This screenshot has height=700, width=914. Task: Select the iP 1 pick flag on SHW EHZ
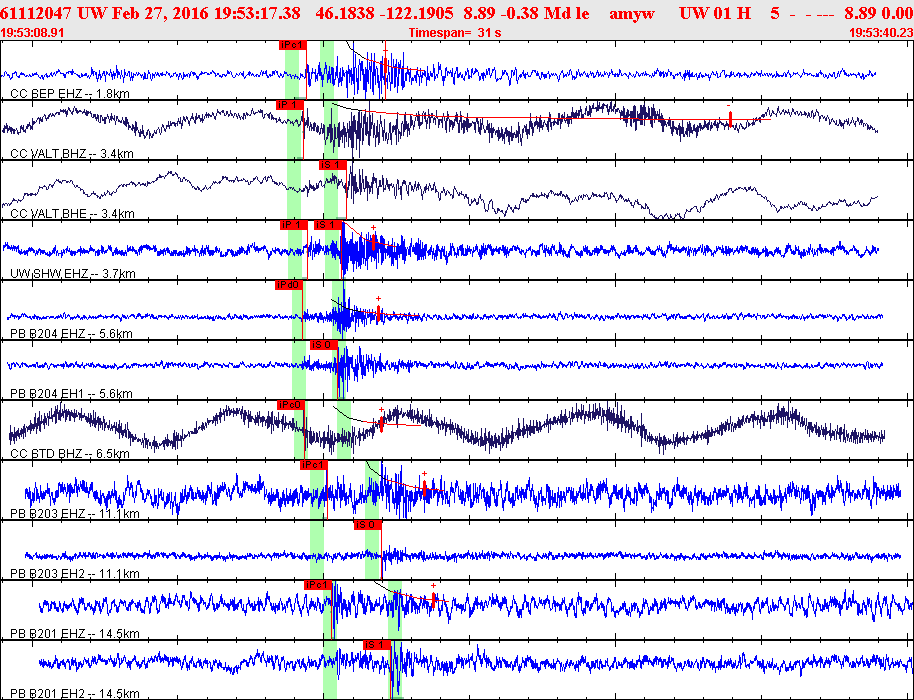(x=294, y=225)
